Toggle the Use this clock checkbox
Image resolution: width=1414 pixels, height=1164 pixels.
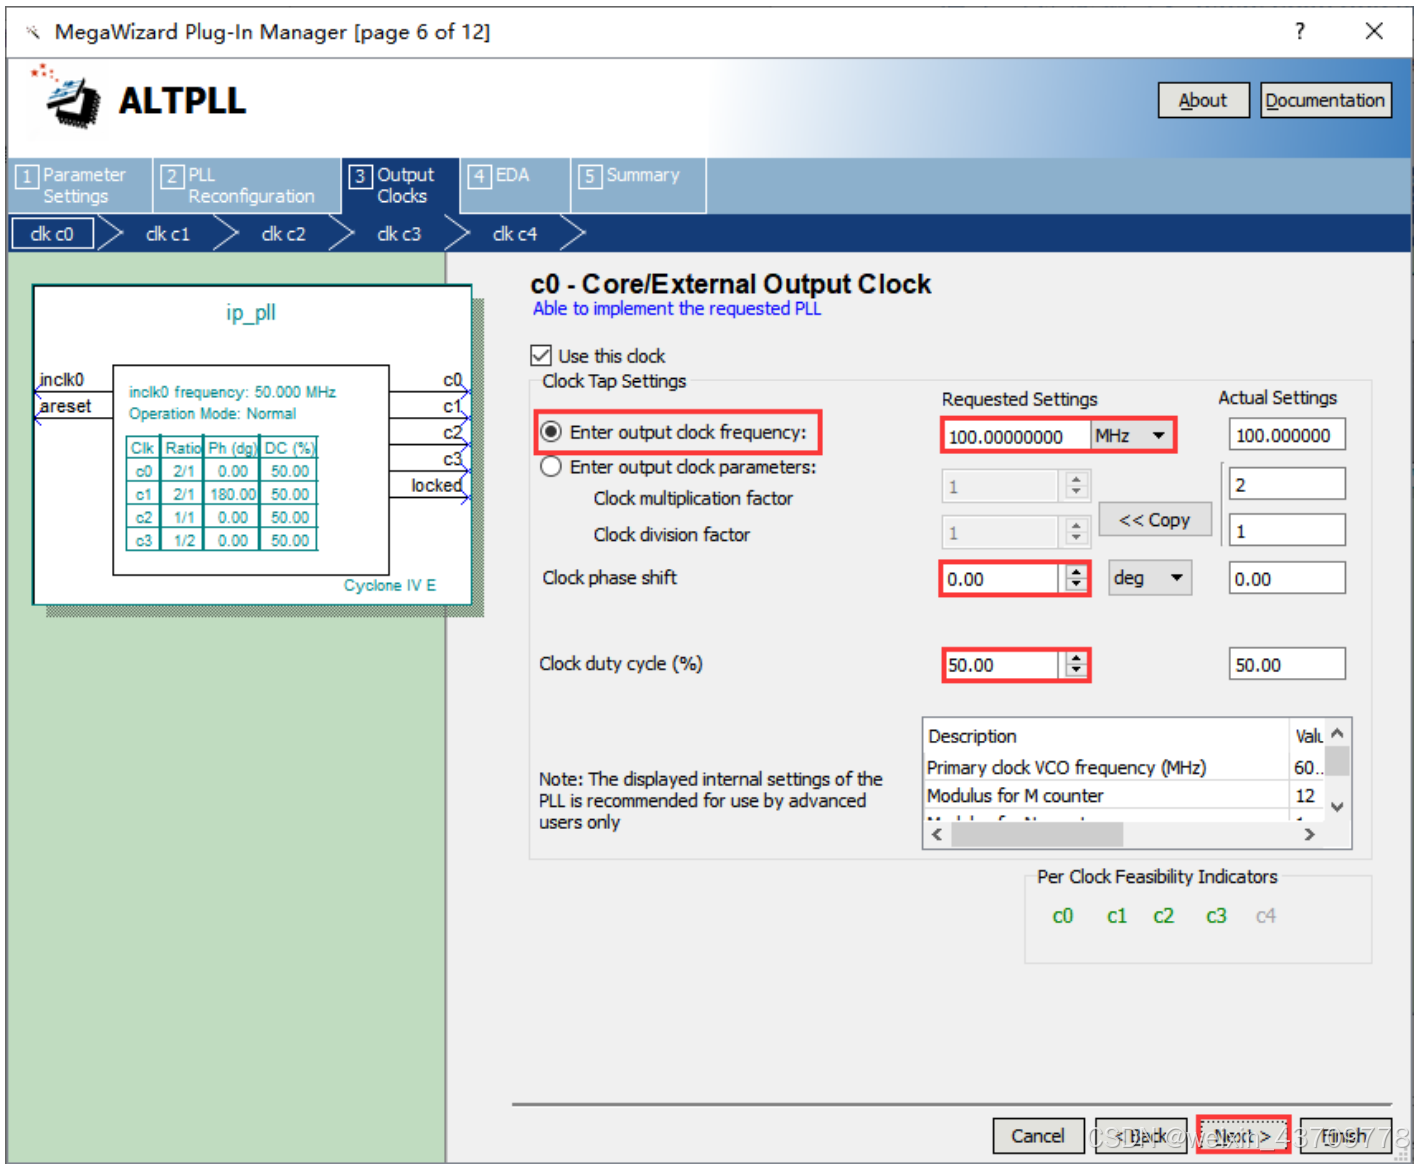[x=541, y=355]
